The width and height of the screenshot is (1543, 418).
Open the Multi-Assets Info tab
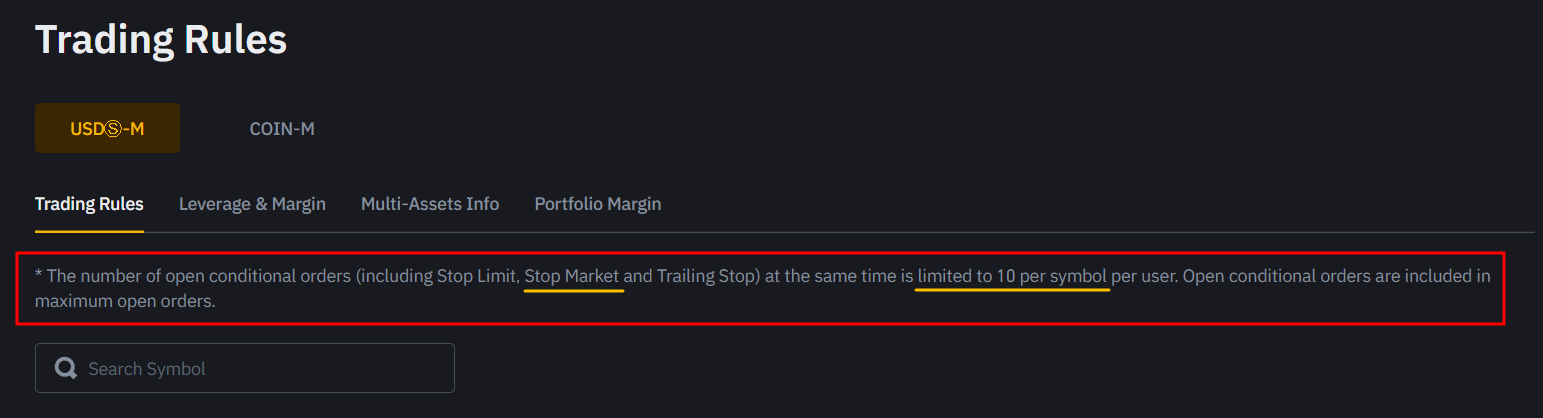click(x=430, y=204)
